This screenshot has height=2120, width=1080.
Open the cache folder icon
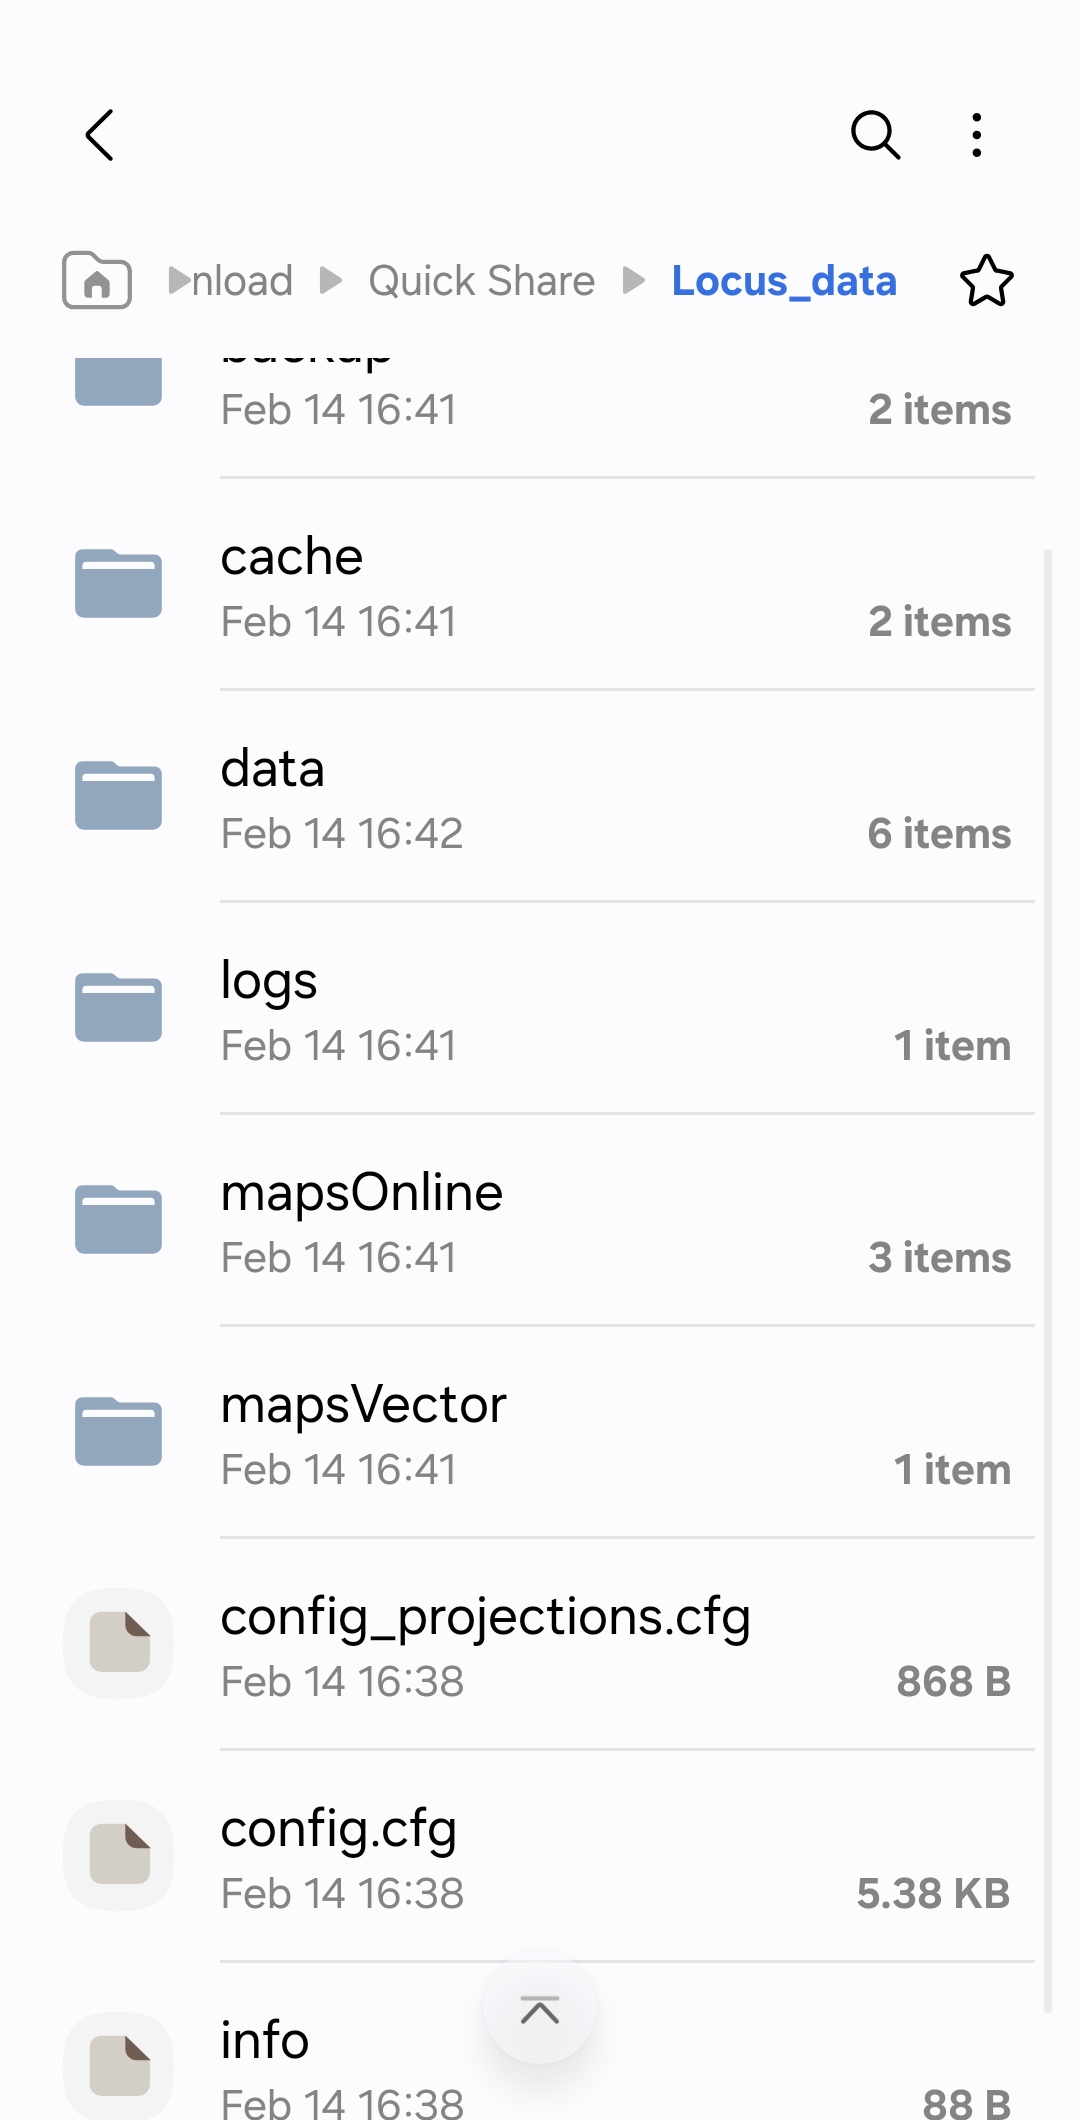click(119, 584)
